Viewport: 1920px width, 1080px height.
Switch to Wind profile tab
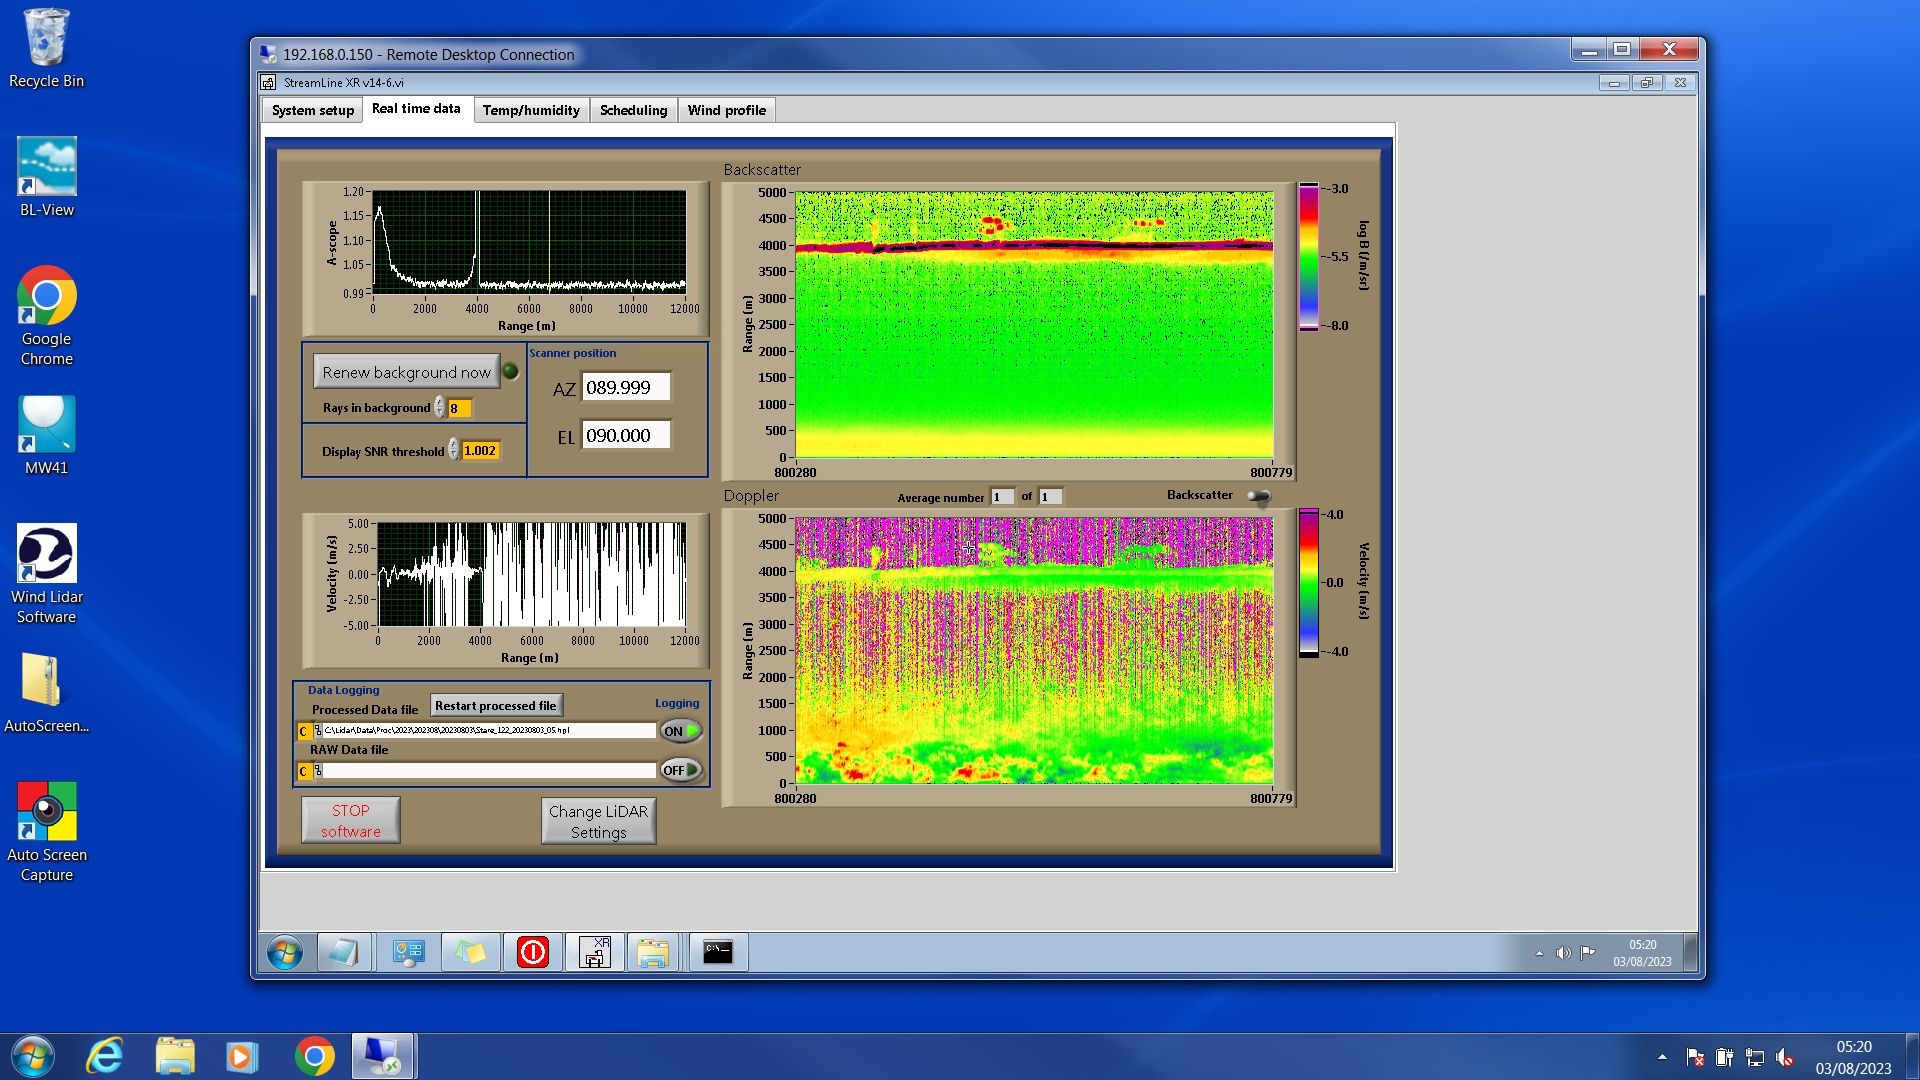pos(726,110)
